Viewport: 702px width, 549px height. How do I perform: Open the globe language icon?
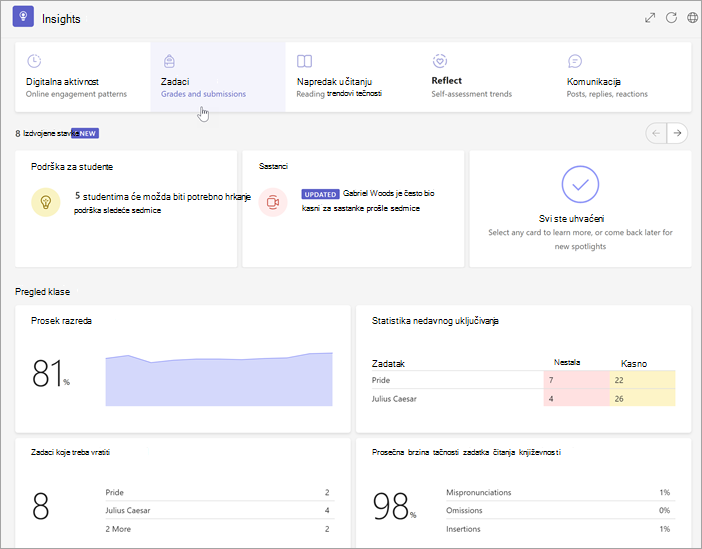(x=692, y=18)
